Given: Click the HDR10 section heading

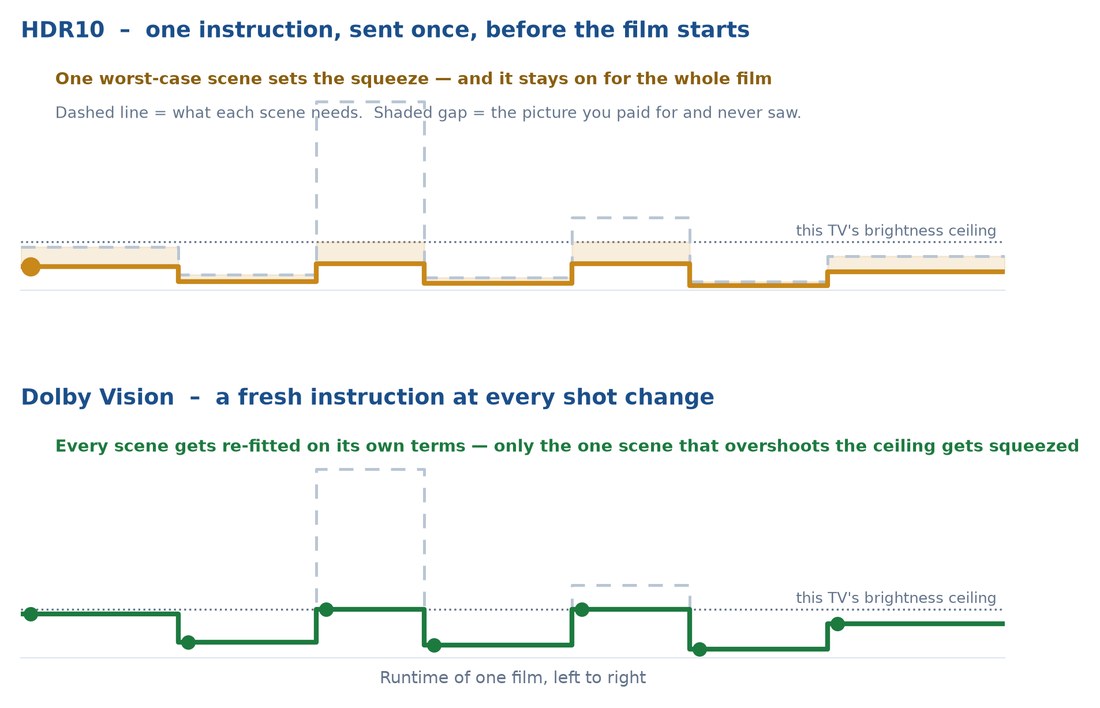Looking at the screenshot, I should pos(385,29).
